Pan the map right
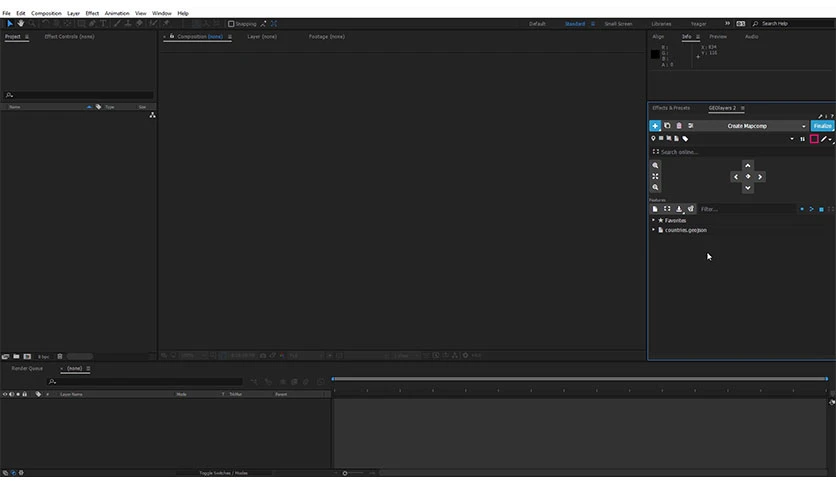836x484 pixels. (x=760, y=176)
